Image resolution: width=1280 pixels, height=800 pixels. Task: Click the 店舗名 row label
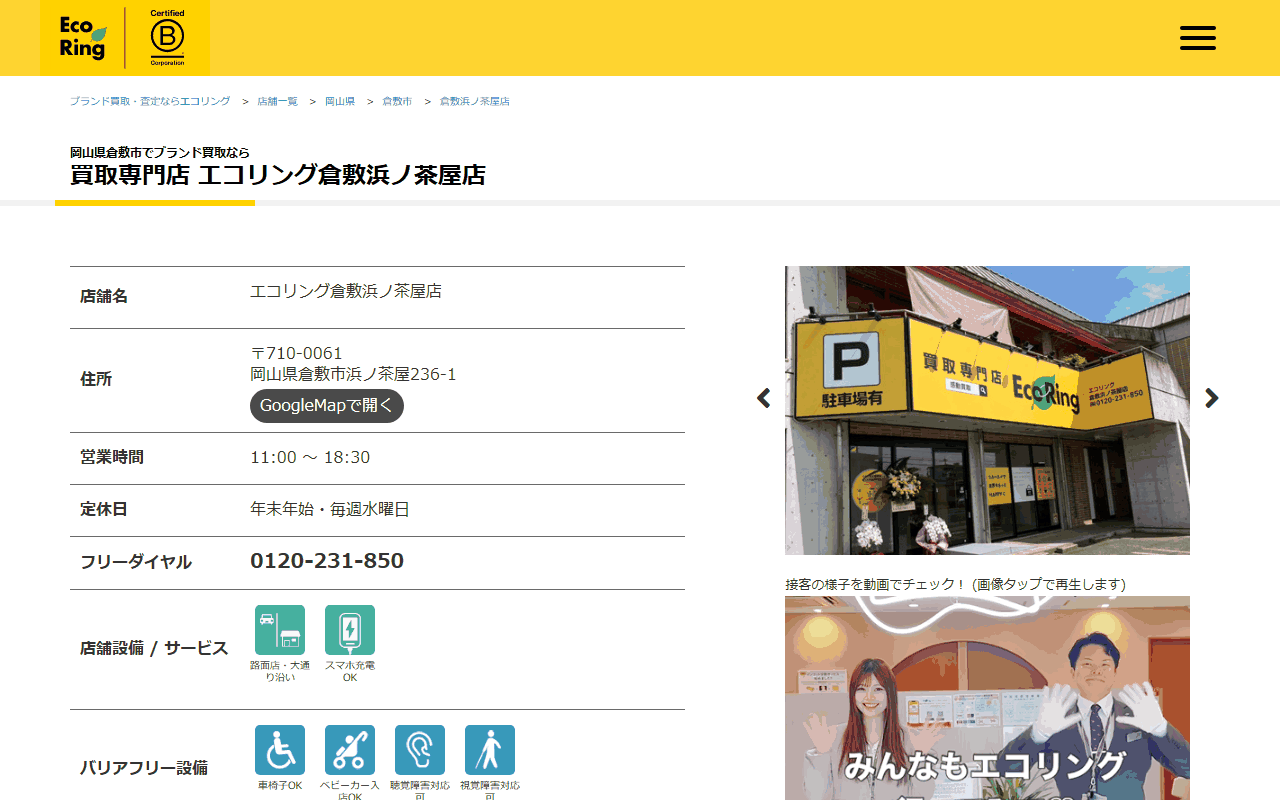104,297
